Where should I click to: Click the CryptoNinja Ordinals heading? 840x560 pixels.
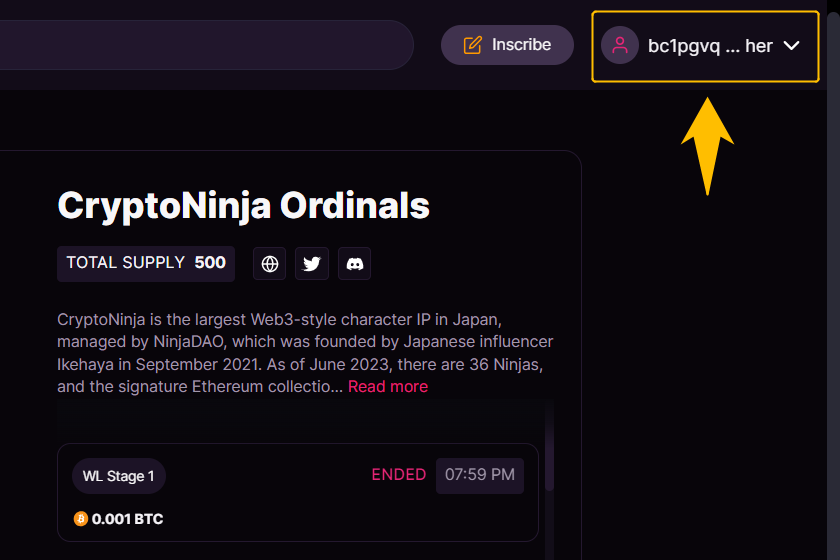pos(243,206)
